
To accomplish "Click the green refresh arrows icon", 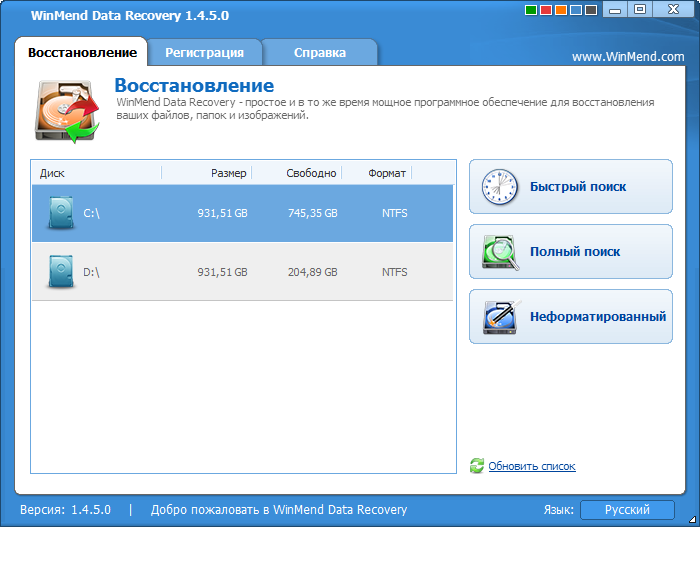I will (477, 465).
